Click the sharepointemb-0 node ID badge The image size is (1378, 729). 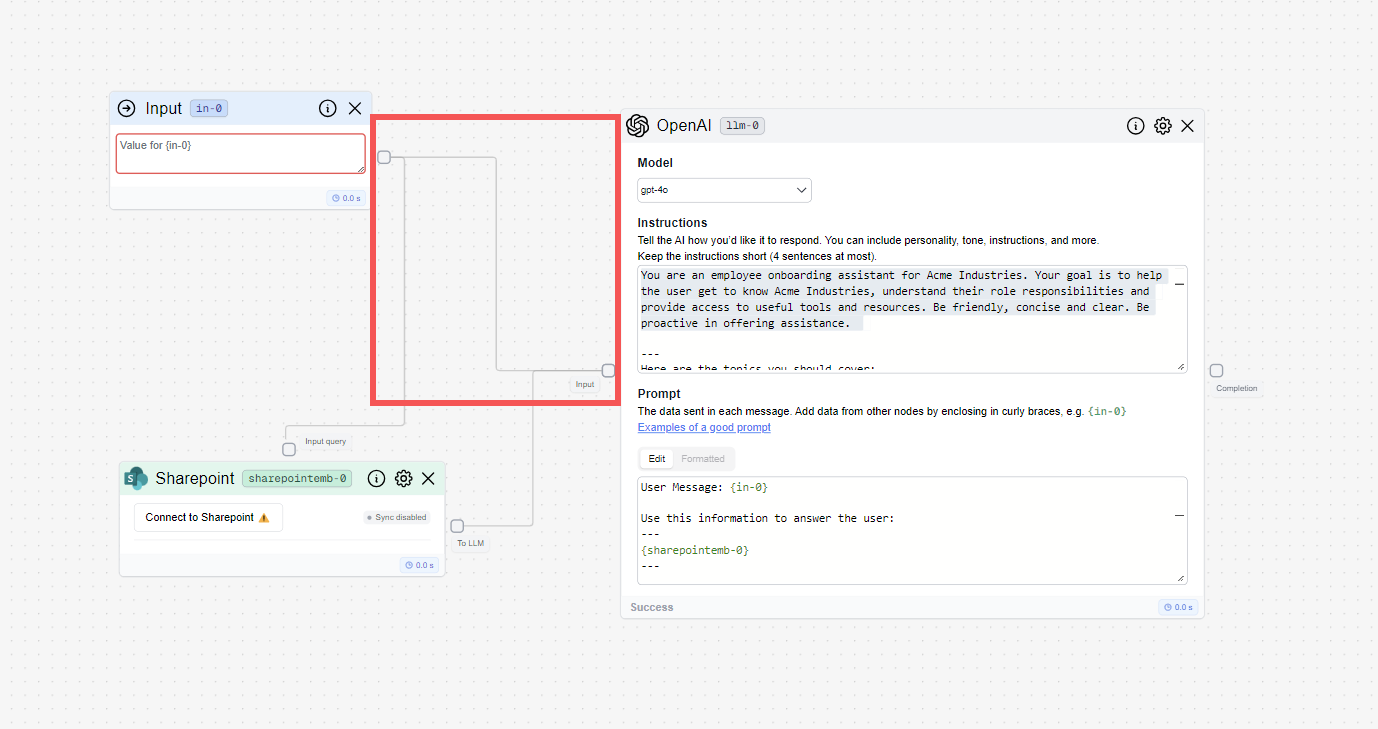click(x=298, y=478)
